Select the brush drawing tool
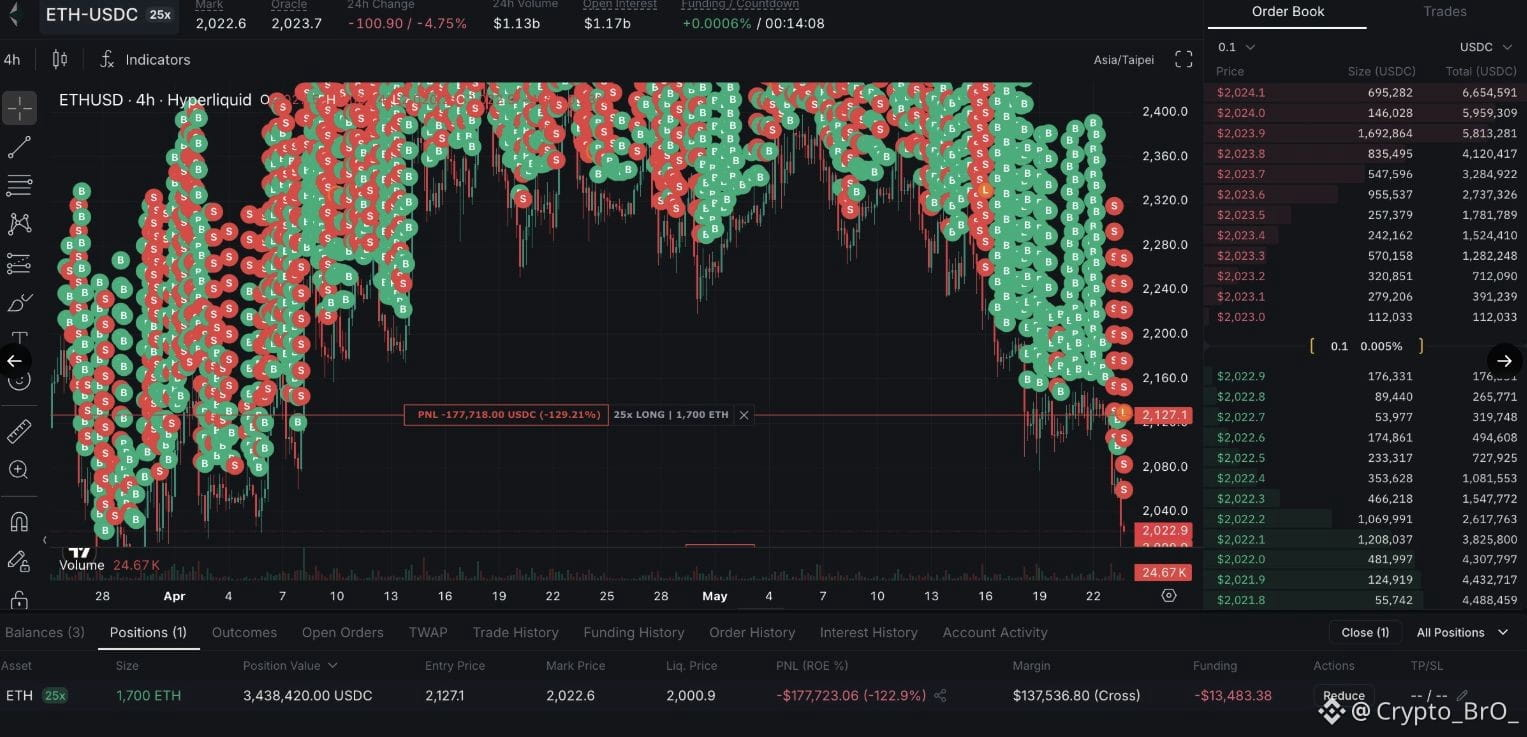Screen dimensions: 1527x737 pyautogui.click(x=19, y=302)
